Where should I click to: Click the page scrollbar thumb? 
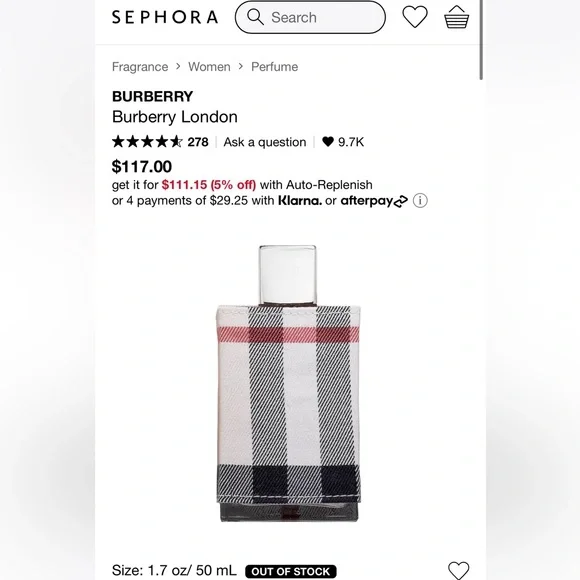tap(481, 40)
